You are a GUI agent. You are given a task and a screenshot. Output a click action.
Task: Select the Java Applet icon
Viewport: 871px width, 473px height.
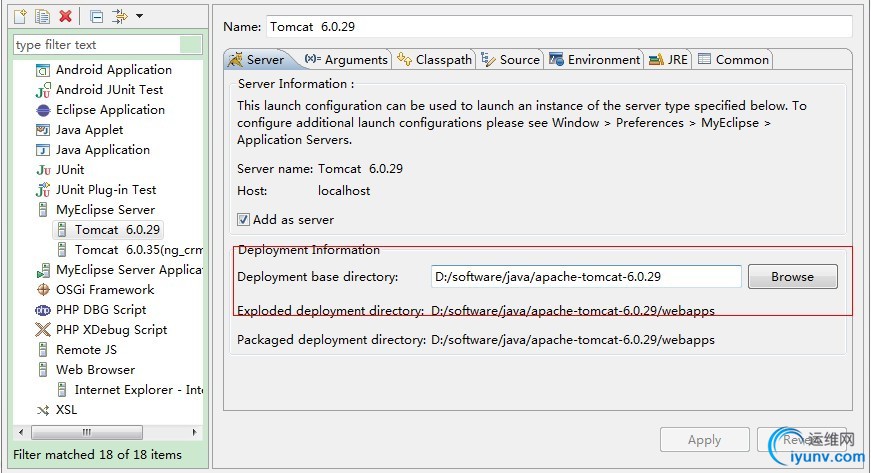pyautogui.click(x=43, y=130)
